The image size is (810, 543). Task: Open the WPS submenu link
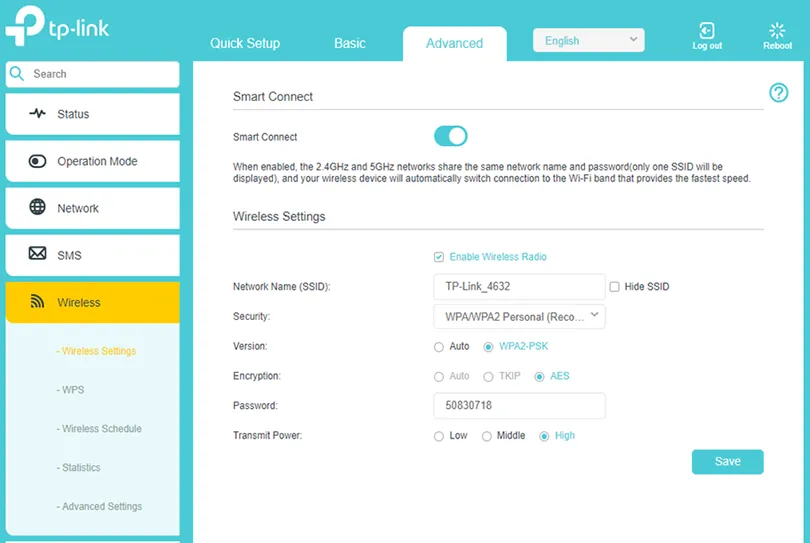point(71,390)
